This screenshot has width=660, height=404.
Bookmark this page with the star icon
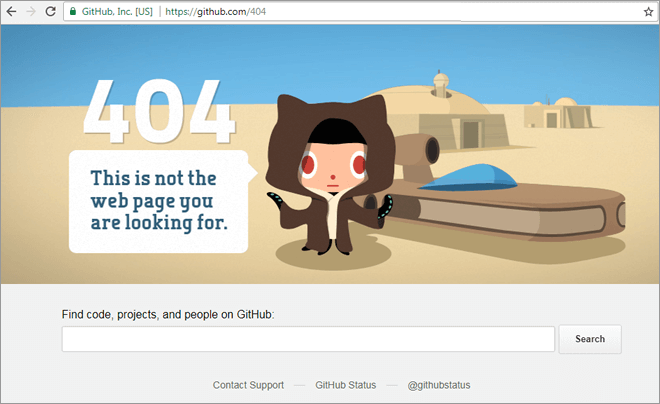tap(649, 12)
